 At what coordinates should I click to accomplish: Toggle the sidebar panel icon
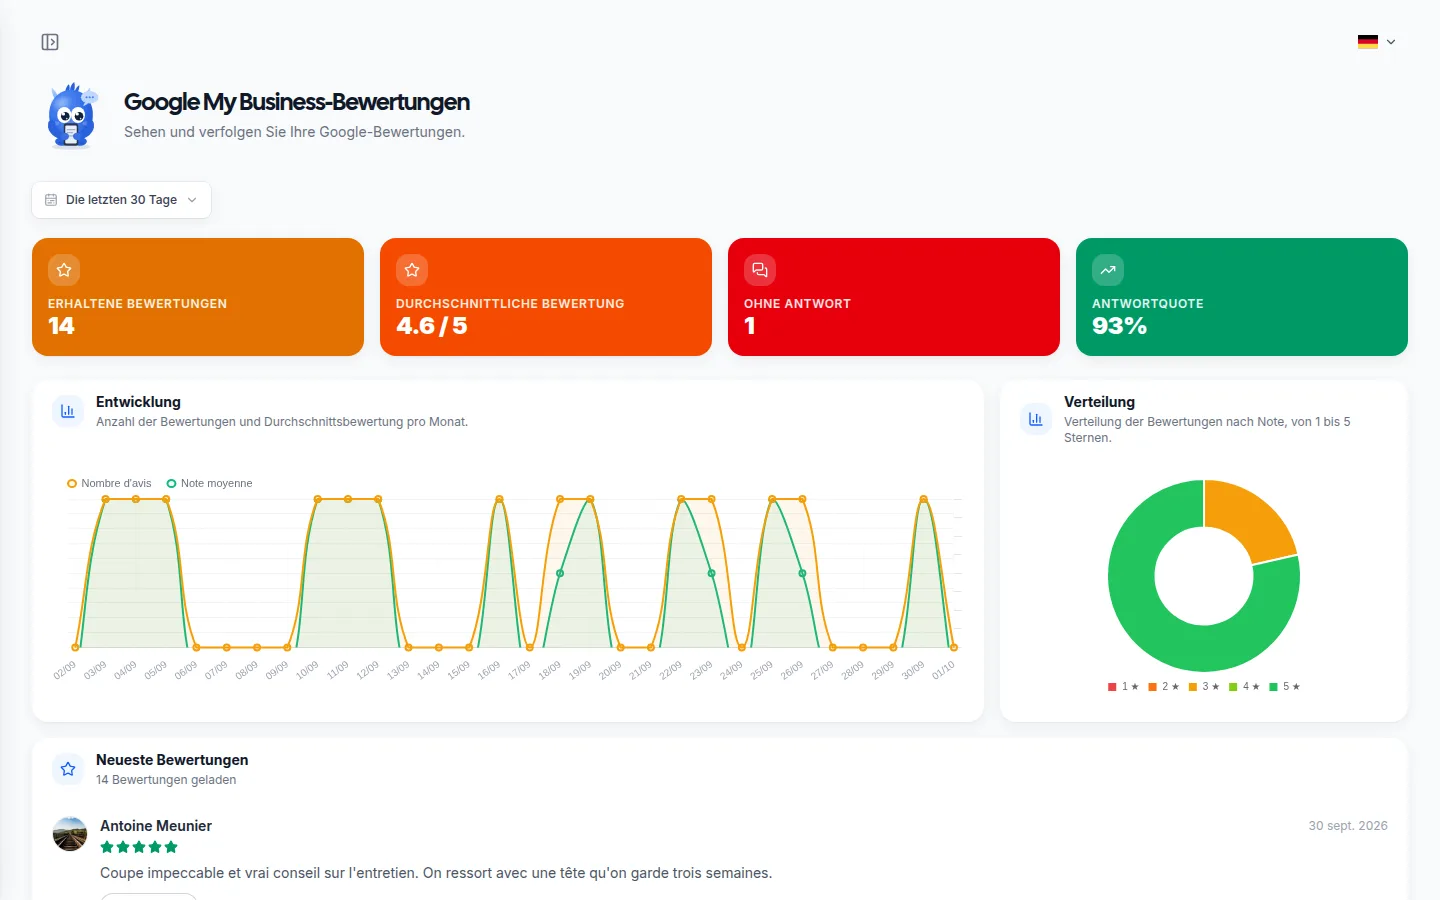pos(50,42)
